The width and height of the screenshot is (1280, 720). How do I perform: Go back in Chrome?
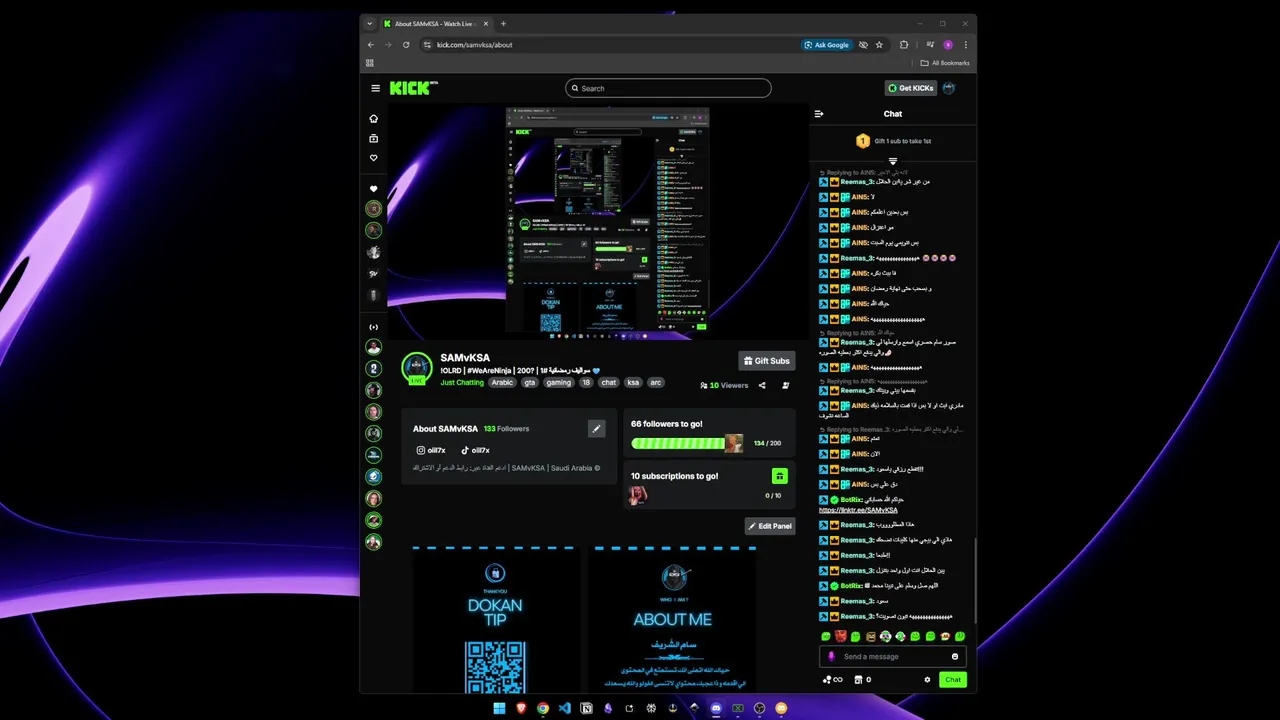370,45
